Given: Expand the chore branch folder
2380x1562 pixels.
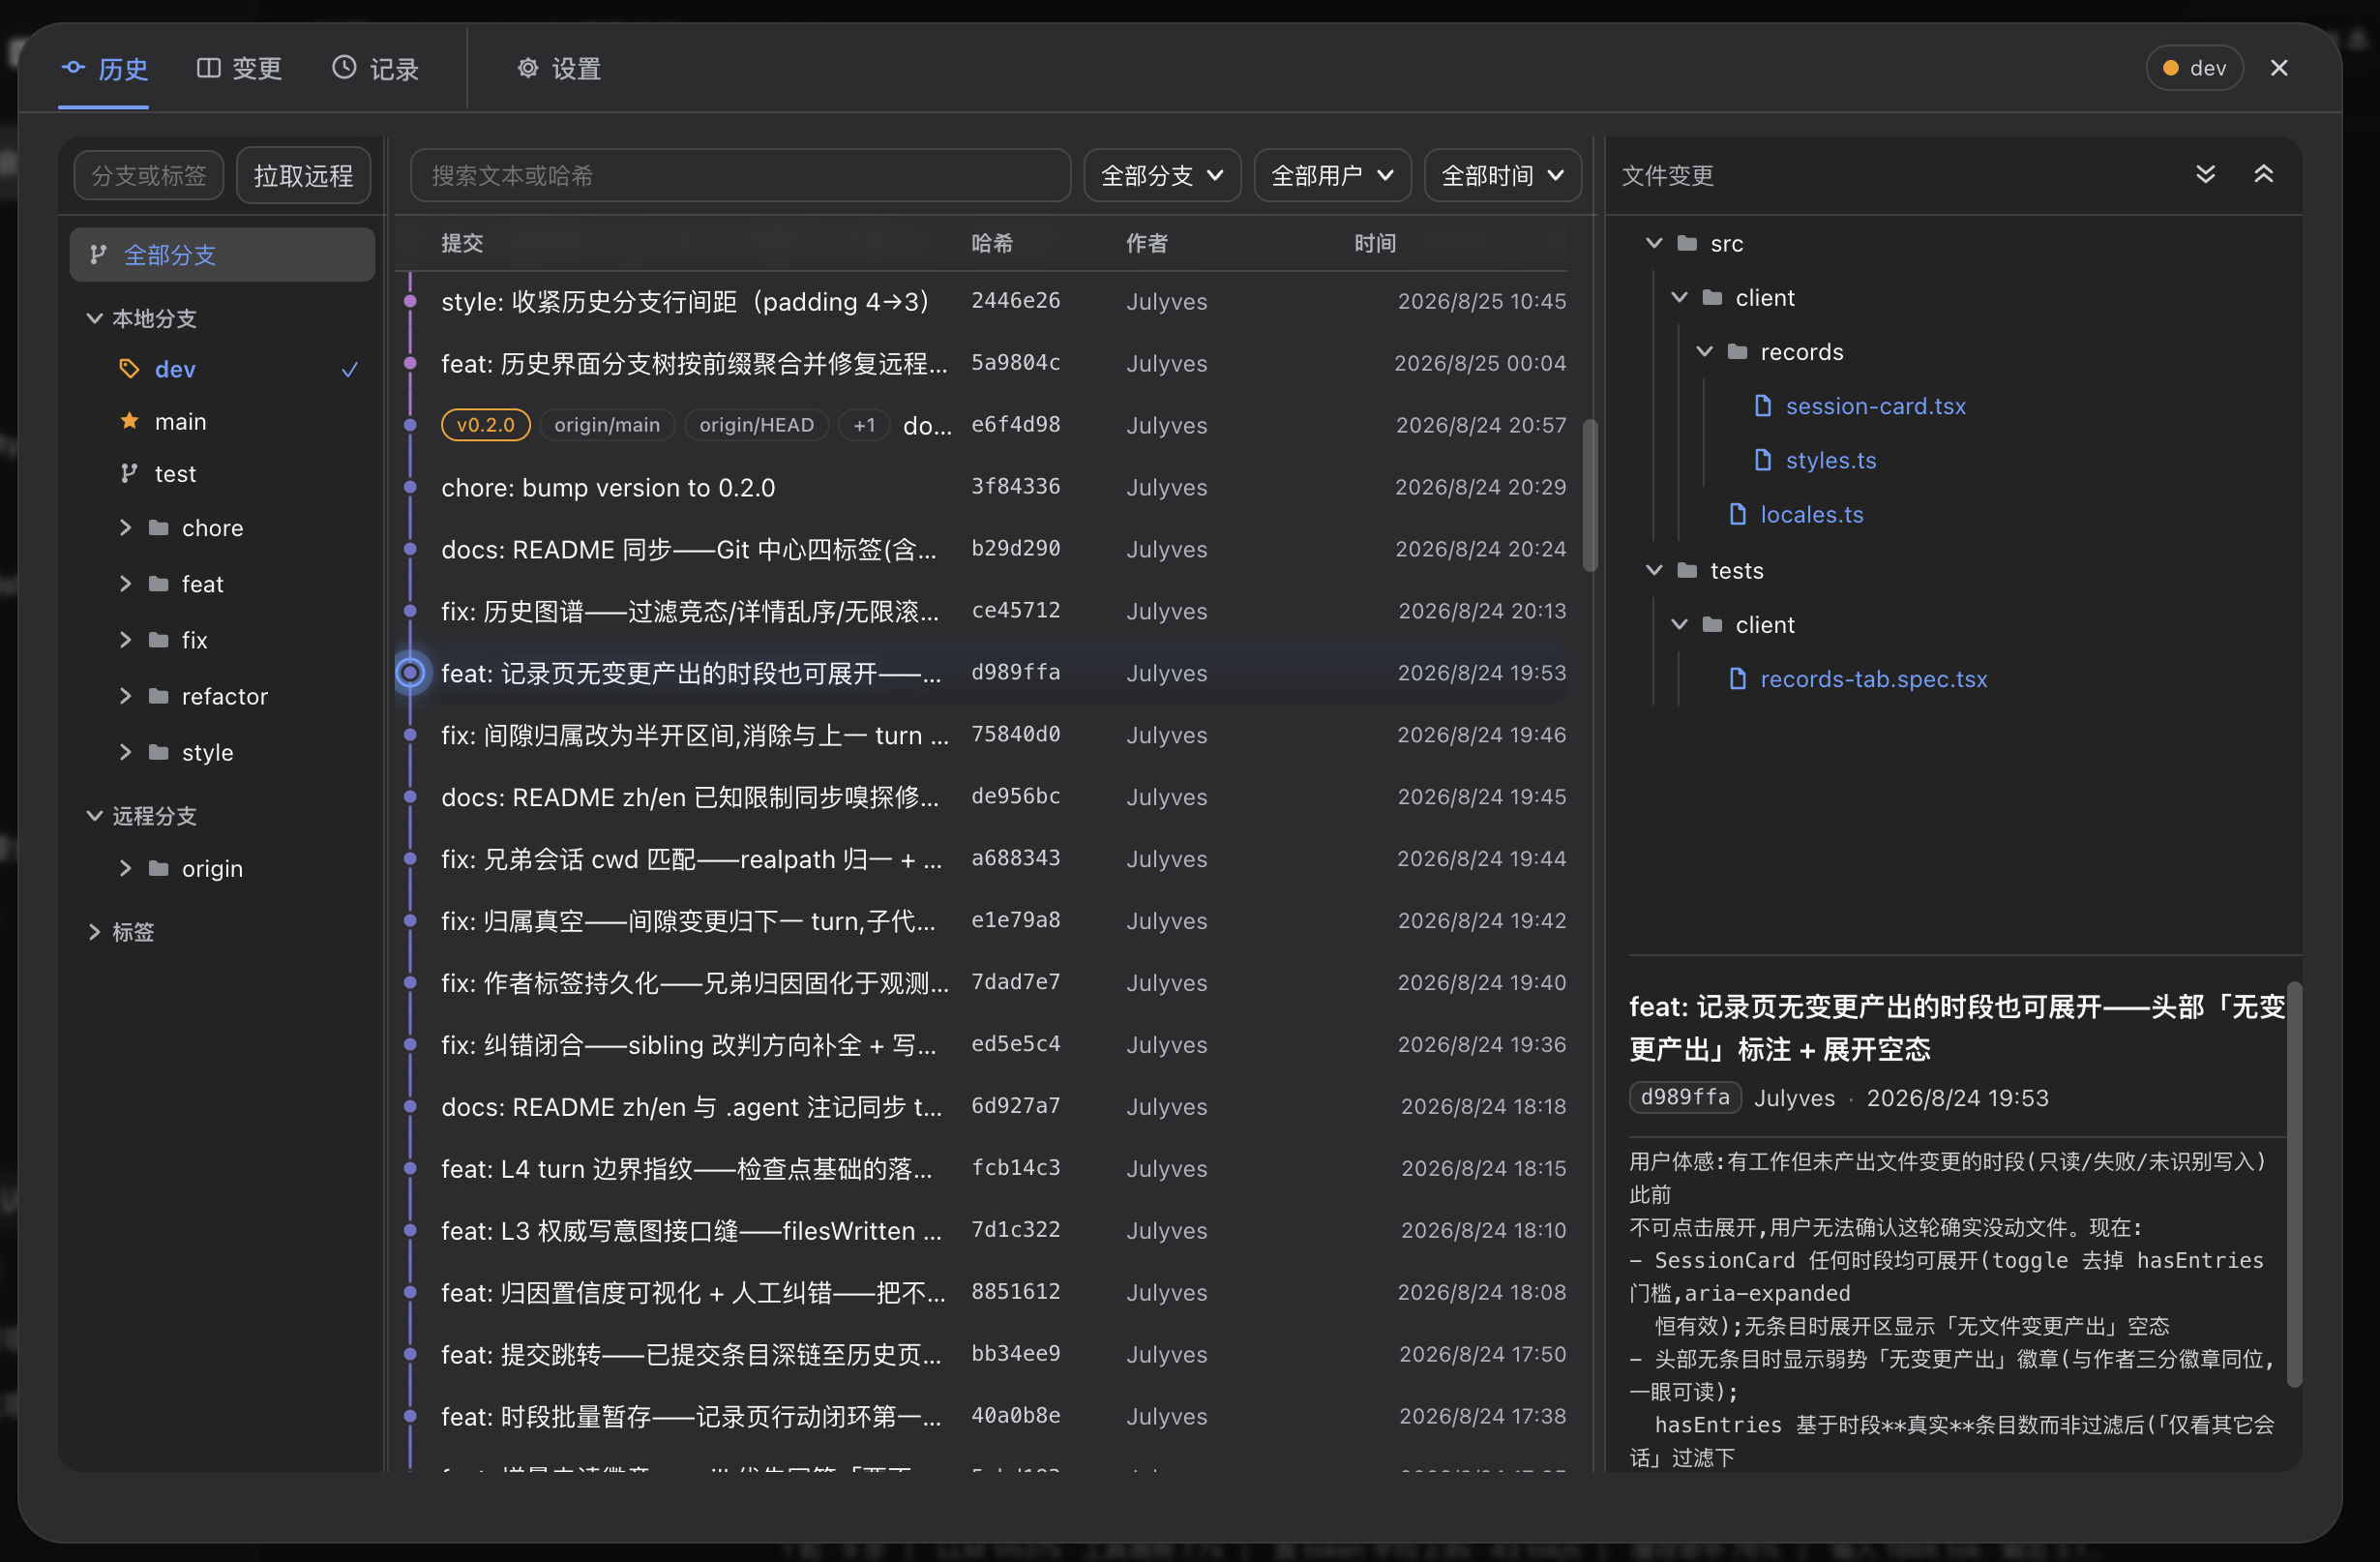Looking at the screenshot, I should coord(126,528).
